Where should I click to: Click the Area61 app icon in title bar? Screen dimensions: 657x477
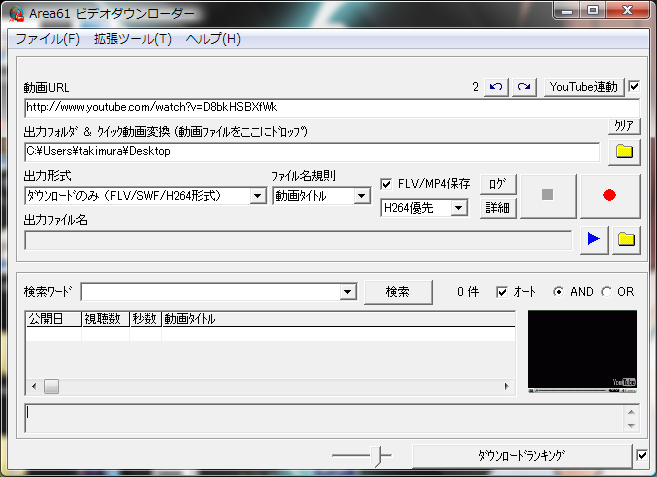[x=17, y=14]
